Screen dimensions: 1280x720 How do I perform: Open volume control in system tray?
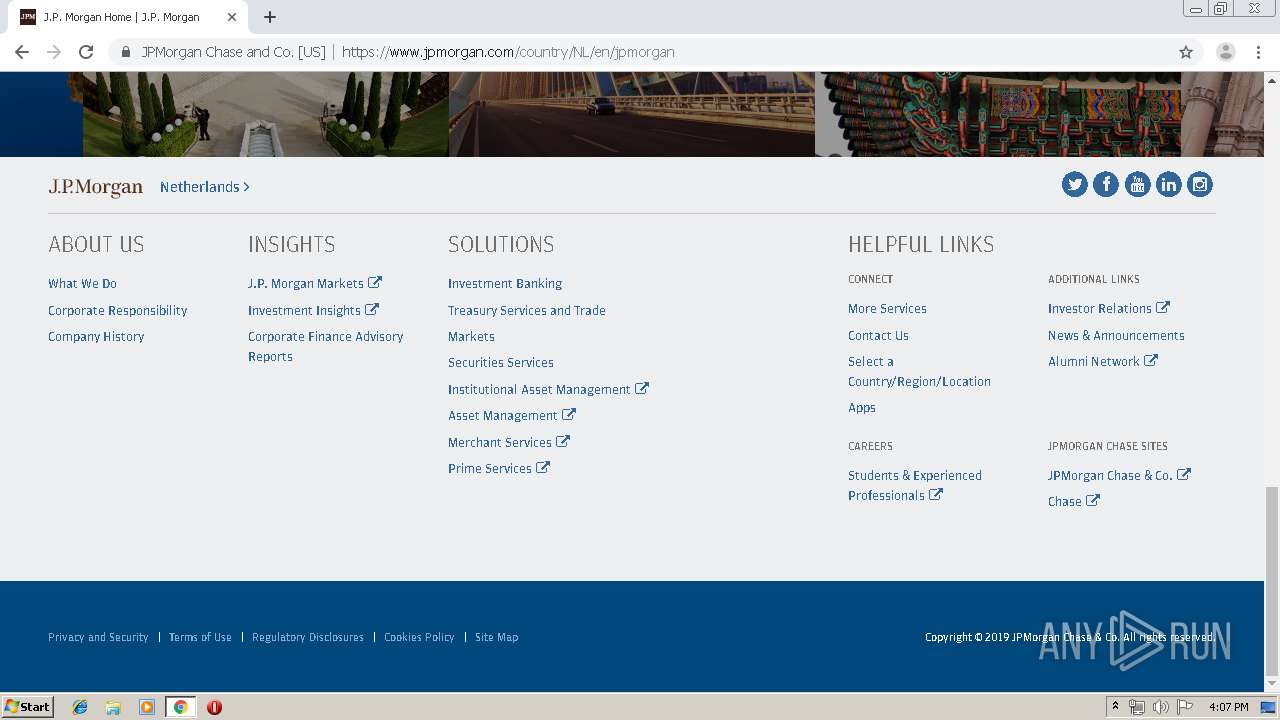coord(1161,707)
